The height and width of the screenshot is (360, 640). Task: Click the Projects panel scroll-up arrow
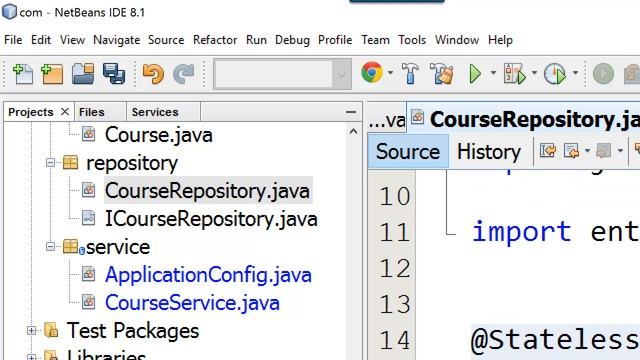click(x=353, y=131)
